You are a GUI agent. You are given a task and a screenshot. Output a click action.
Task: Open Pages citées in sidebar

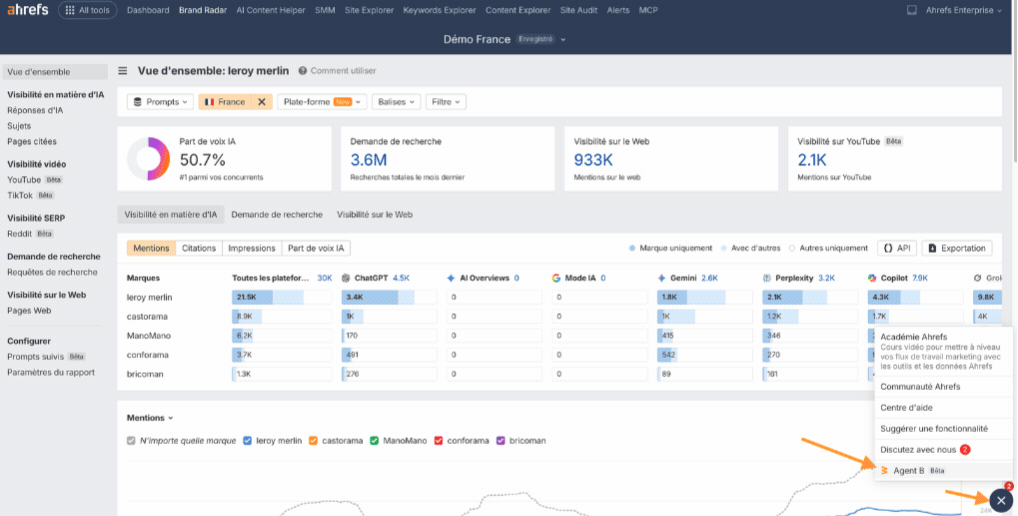[32, 141]
